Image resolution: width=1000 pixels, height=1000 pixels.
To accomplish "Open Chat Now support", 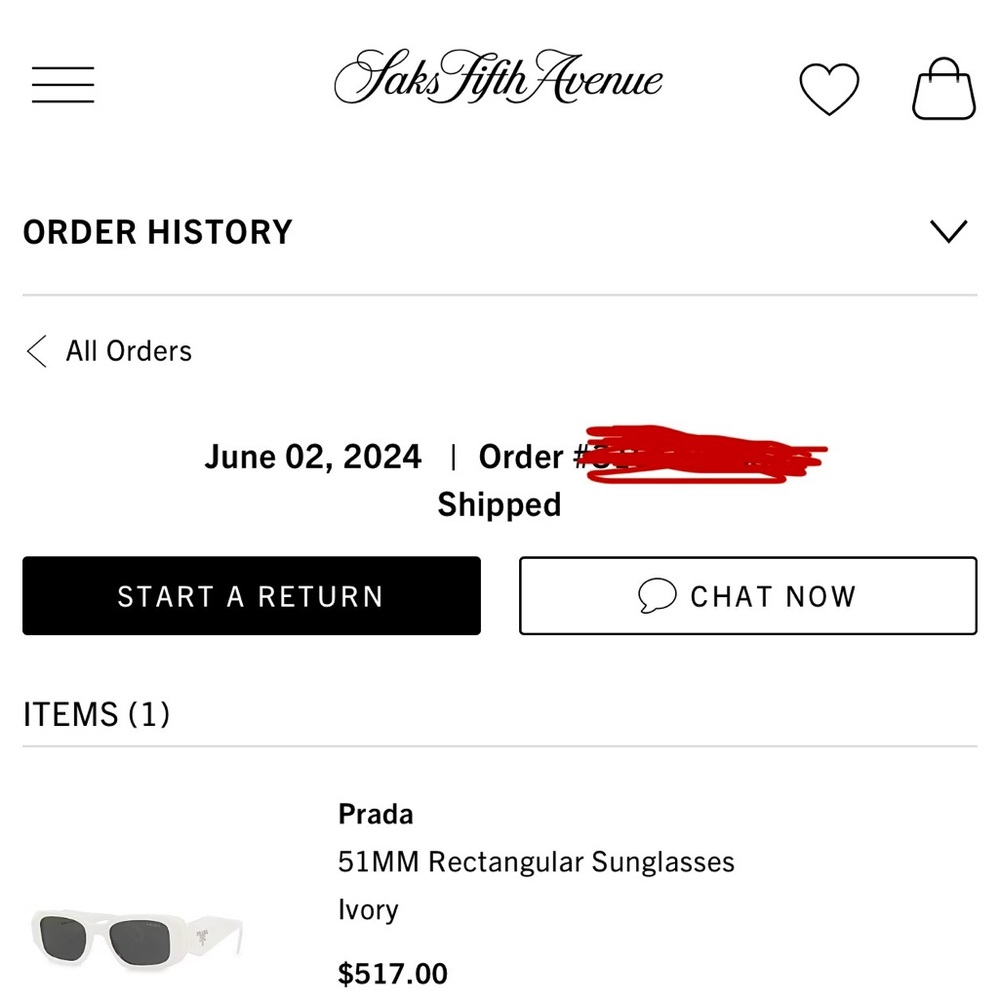I will point(746,596).
